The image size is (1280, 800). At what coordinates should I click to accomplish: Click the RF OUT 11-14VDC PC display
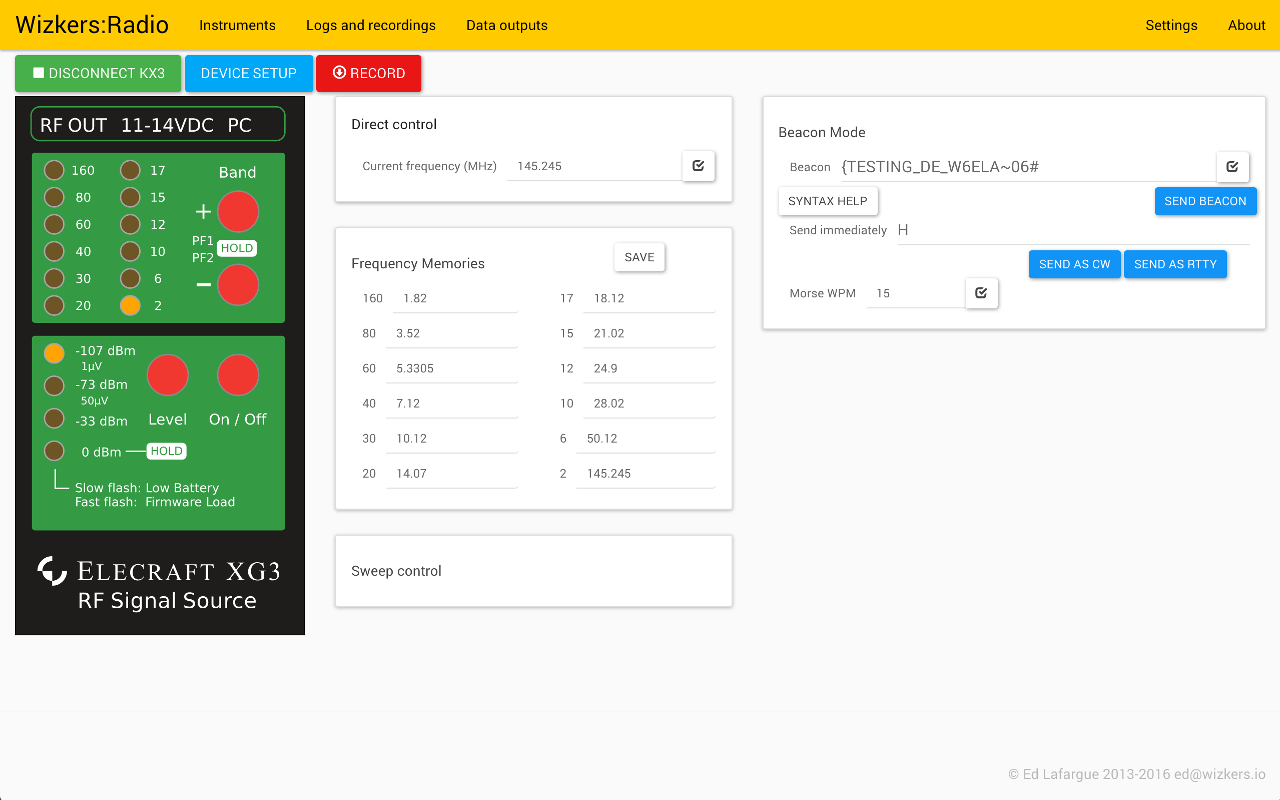tap(158, 124)
